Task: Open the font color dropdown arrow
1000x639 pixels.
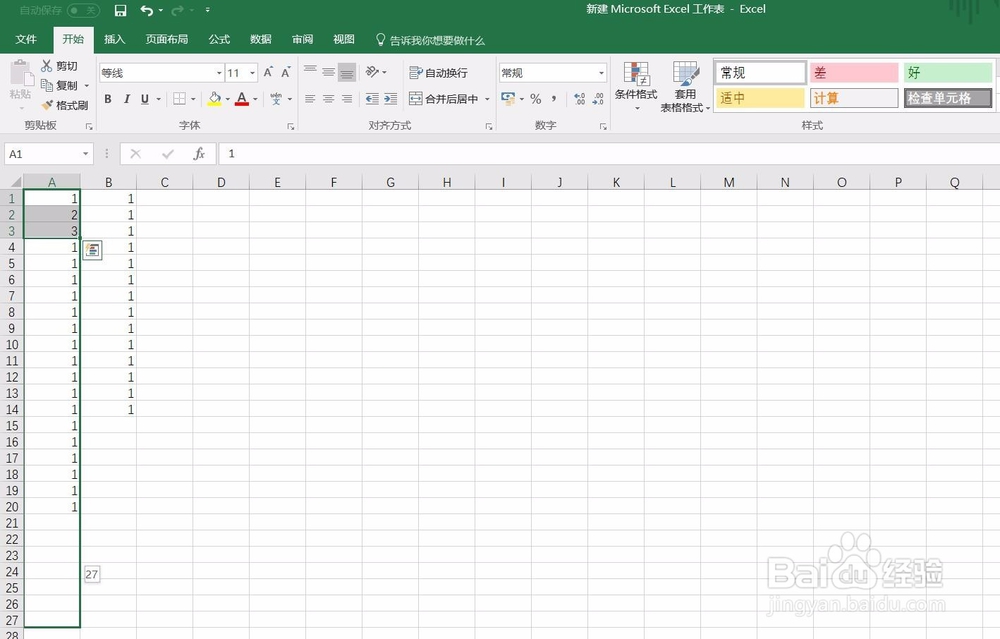Action: [x=255, y=99]
